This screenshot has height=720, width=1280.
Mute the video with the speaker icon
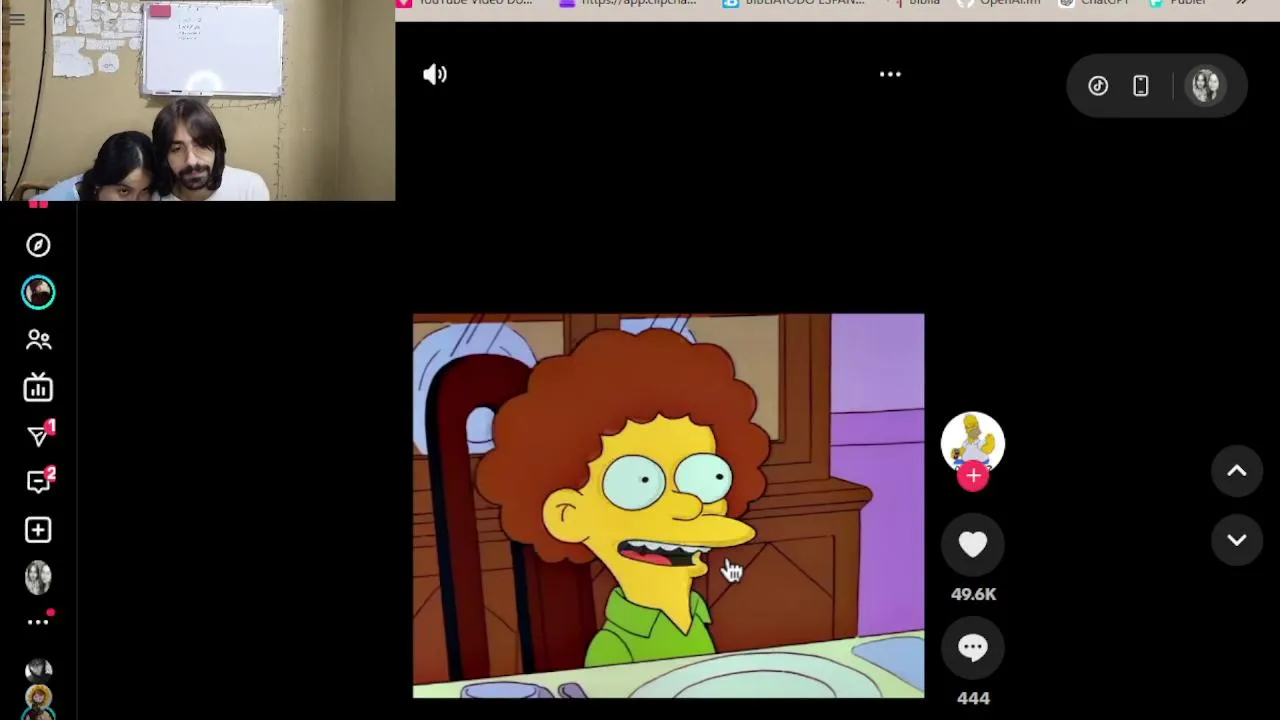point(435,74)
